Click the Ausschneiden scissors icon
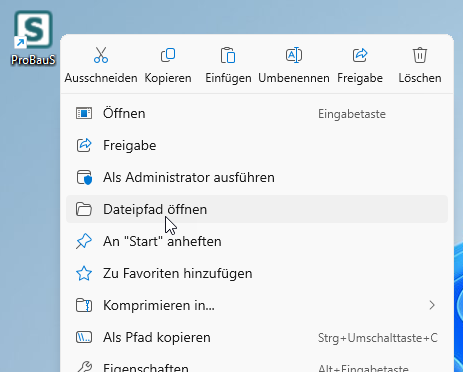 101,55
